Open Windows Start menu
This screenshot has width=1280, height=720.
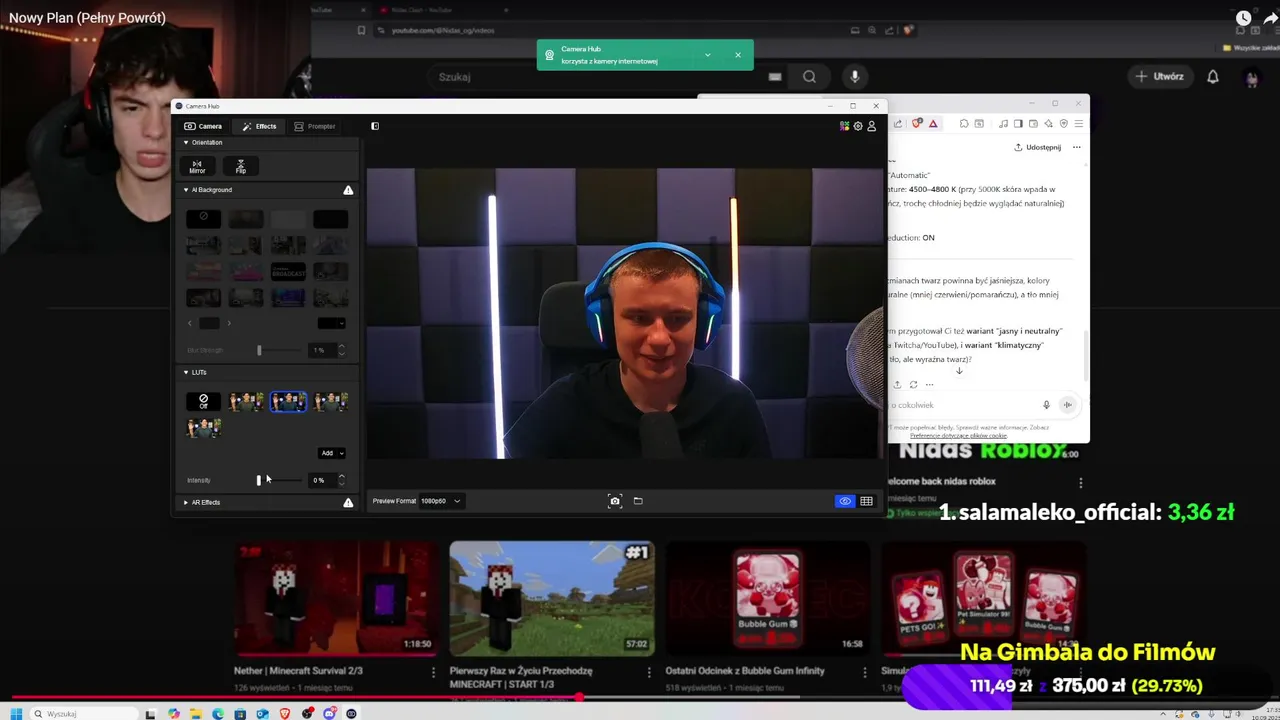pyautogui.click(x=16, y=714)
